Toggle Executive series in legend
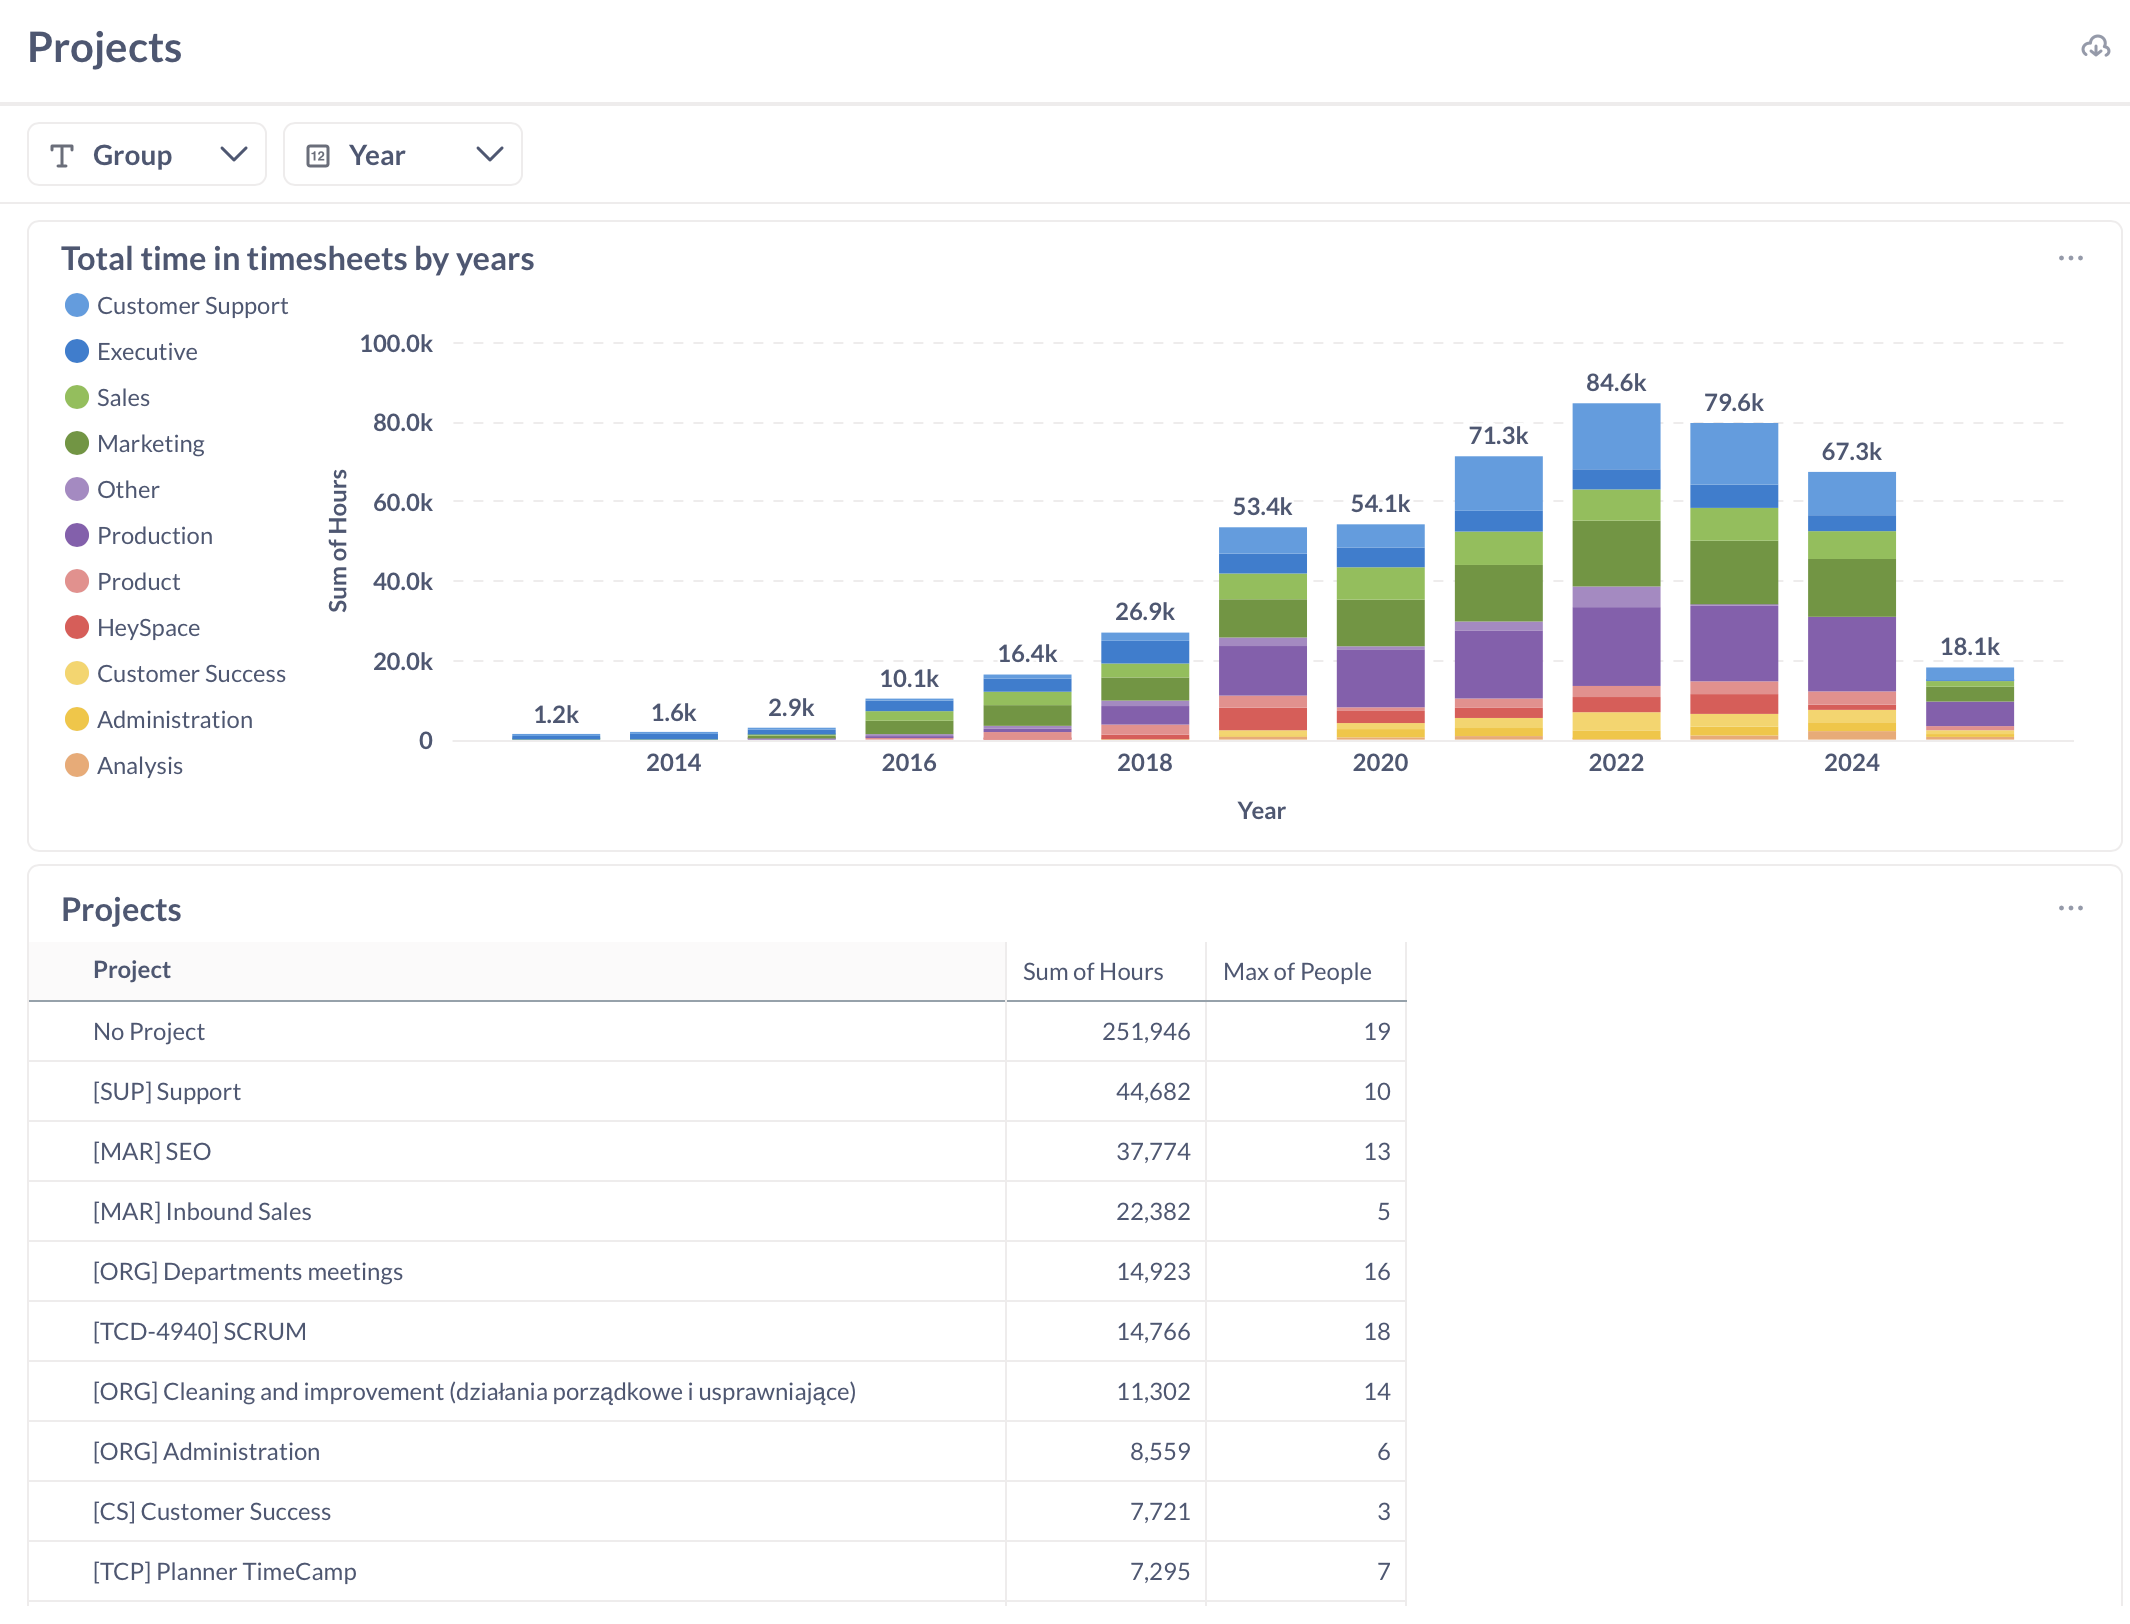The width and height of the screenshot is (2130, 1624). (132, 351)
